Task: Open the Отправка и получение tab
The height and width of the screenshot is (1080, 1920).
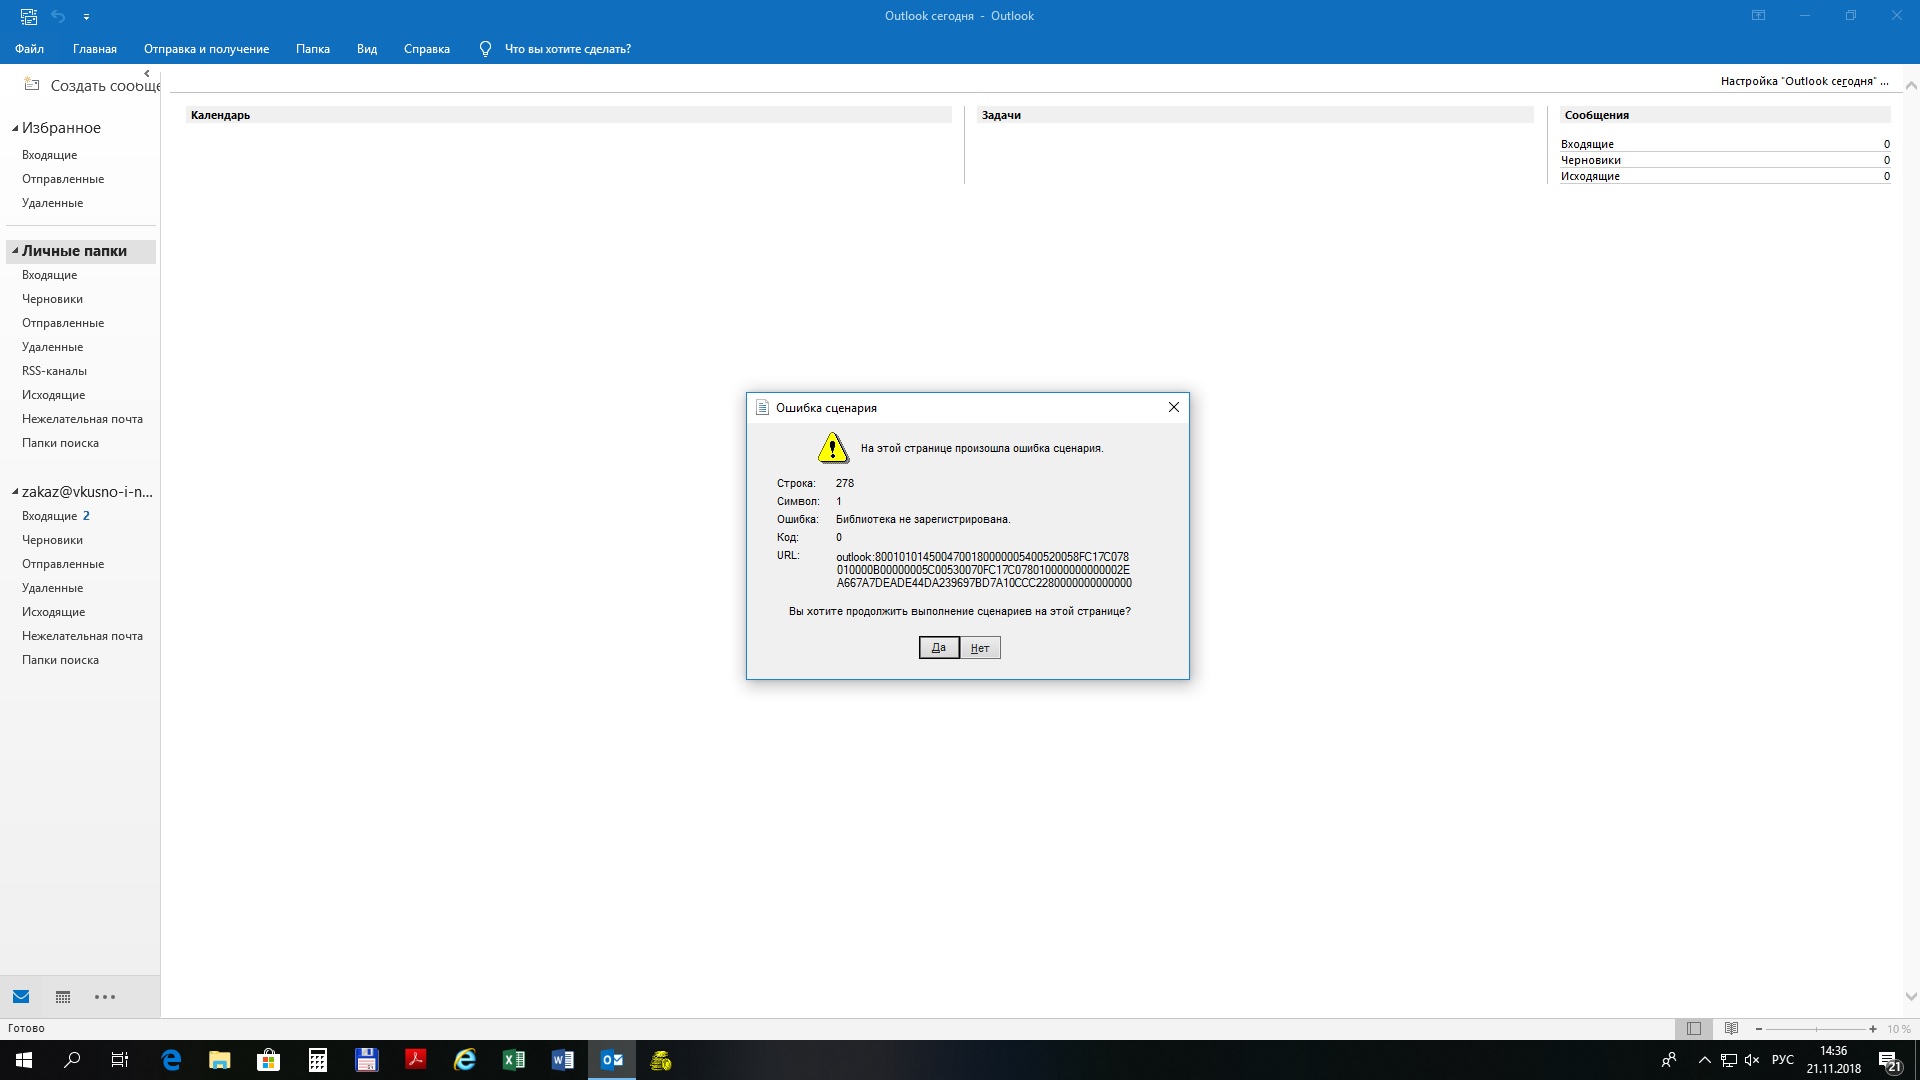Action: click(x=206, y=49)
